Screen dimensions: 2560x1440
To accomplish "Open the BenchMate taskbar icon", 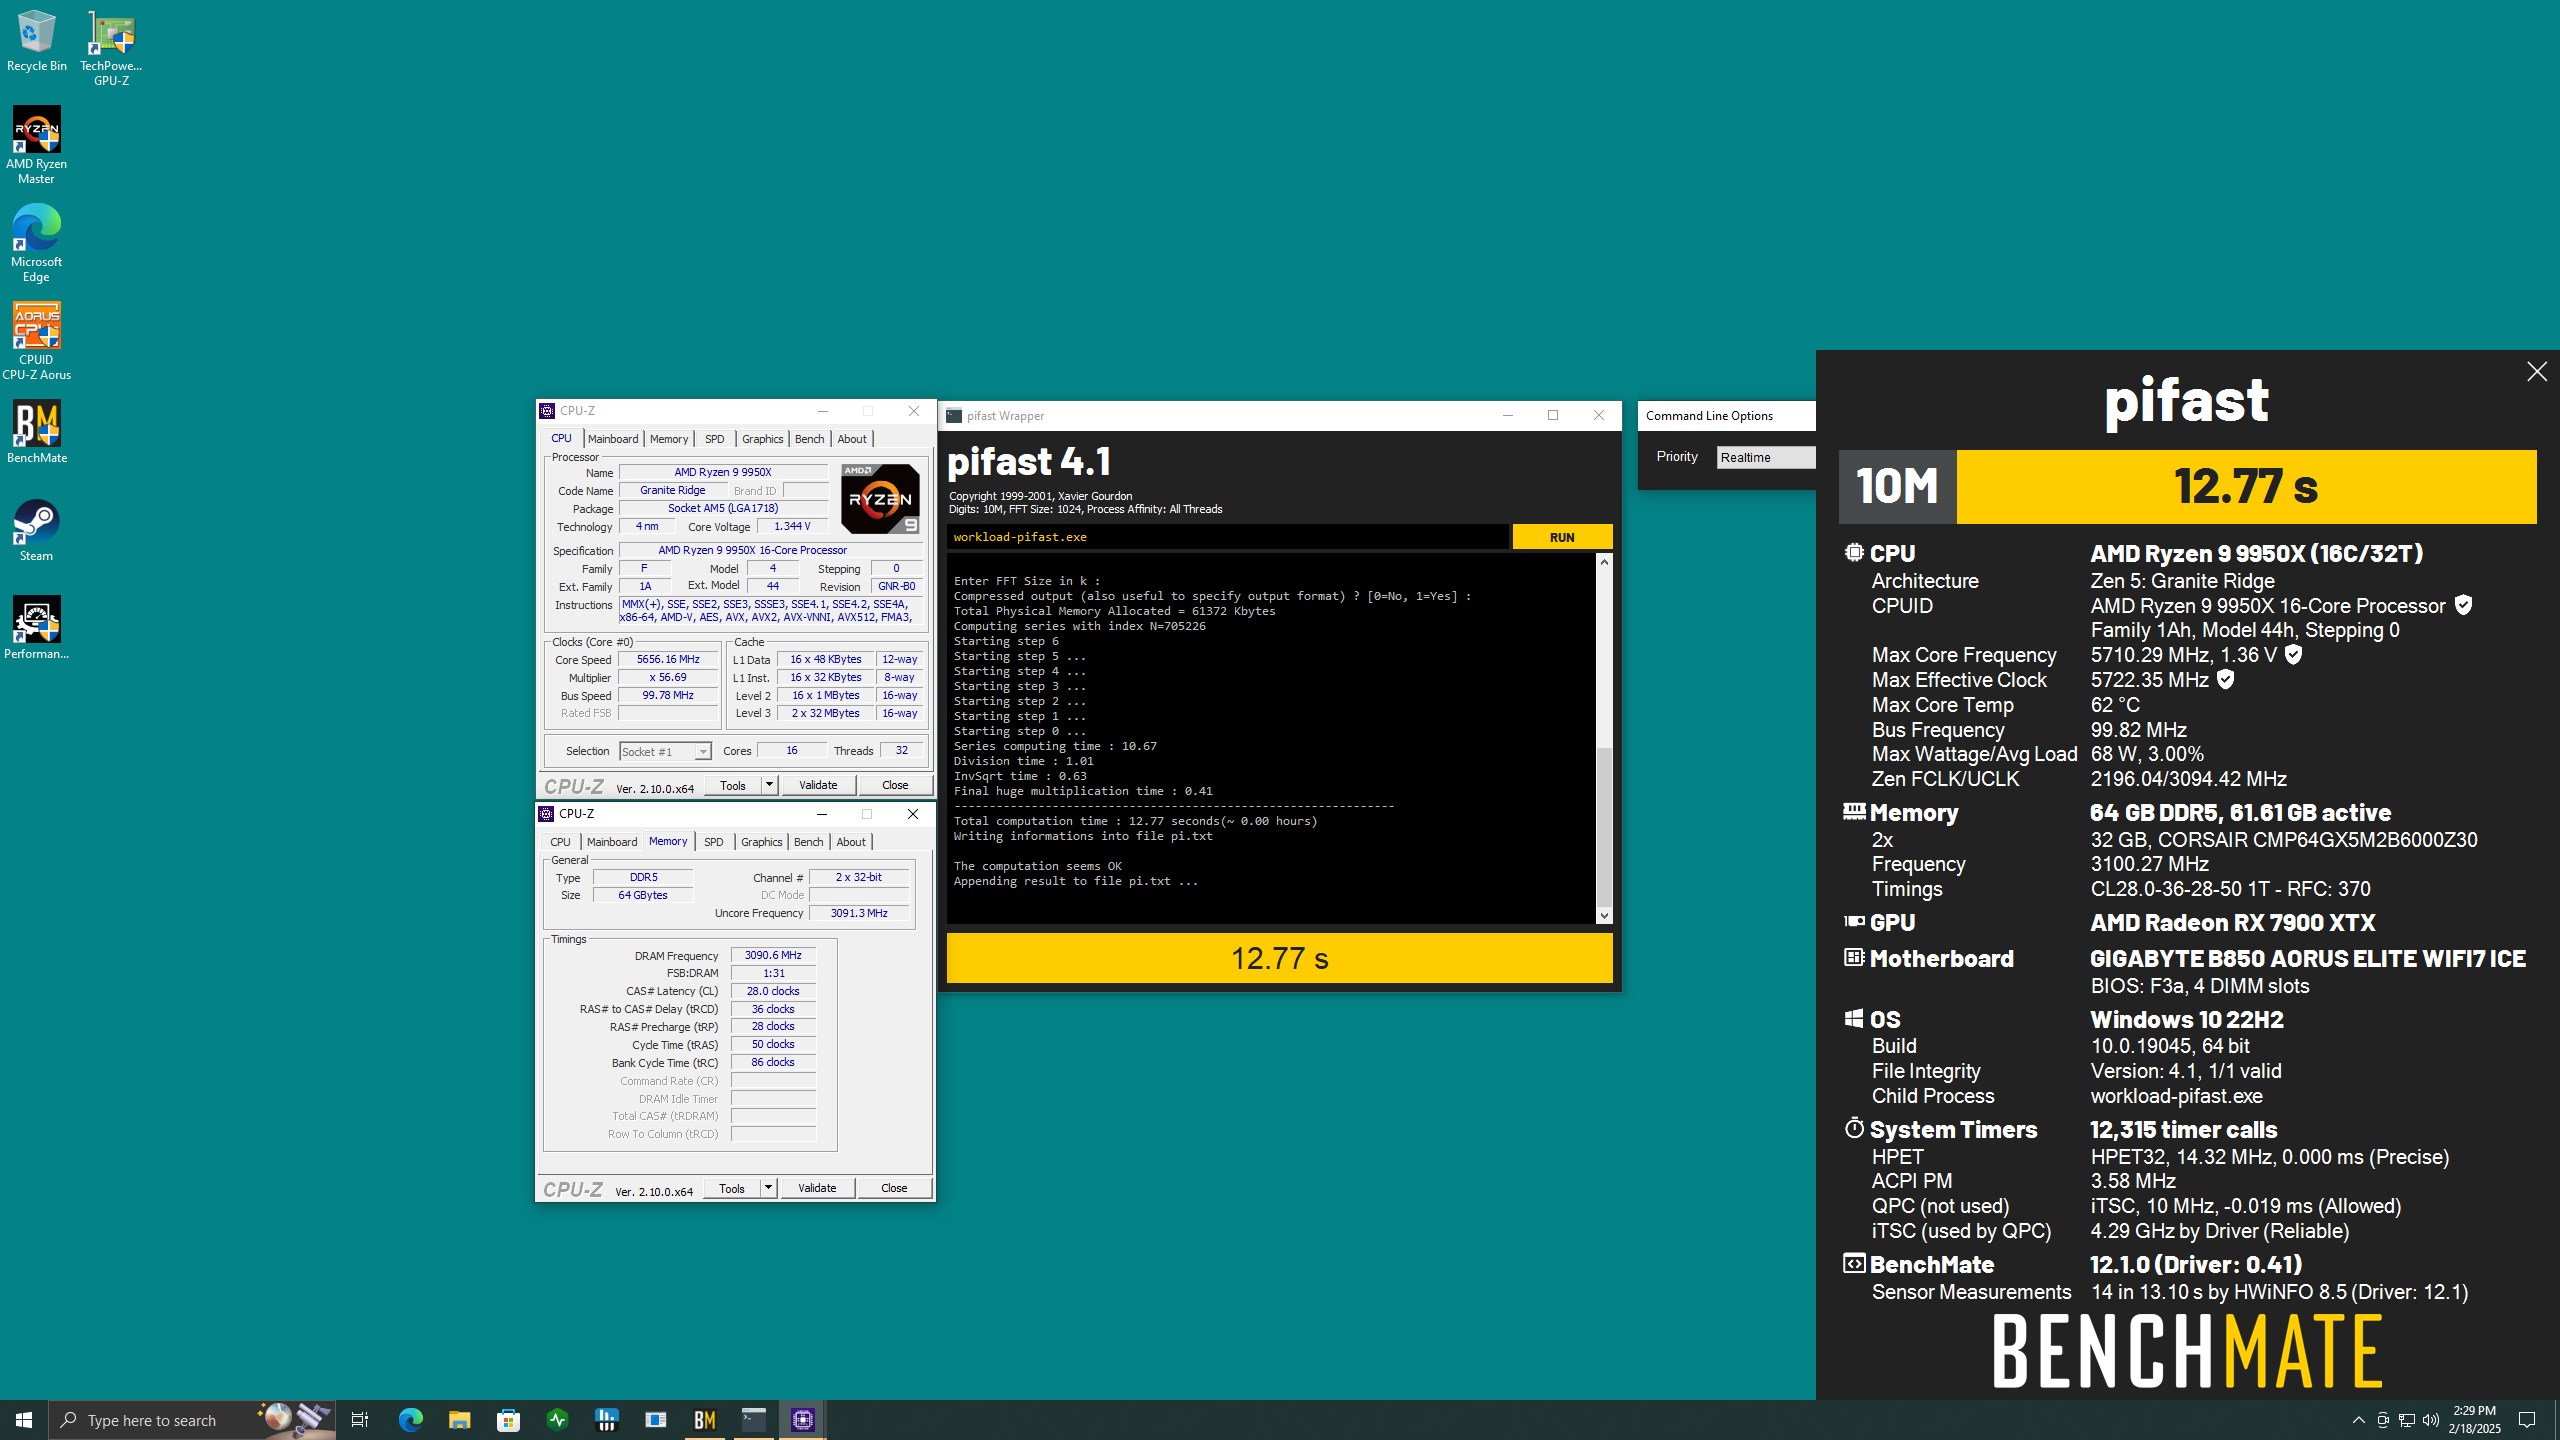I will (x=704, y=1420).
